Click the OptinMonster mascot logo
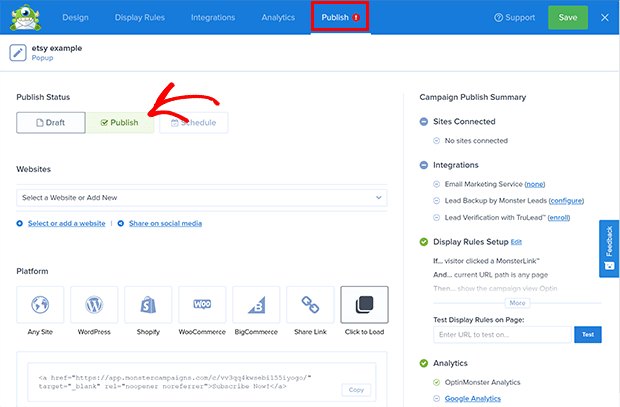Screen dimensions: 620x407 (x=26, y=17)
